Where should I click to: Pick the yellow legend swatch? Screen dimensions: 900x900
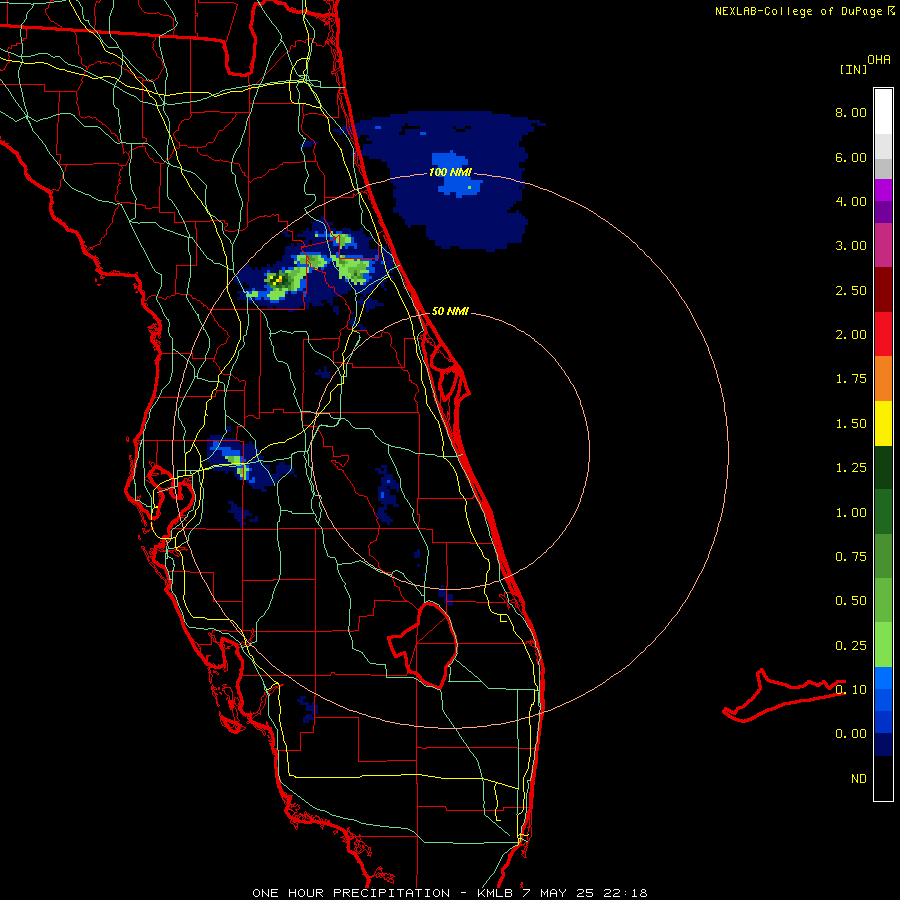(x=883, y=424)
